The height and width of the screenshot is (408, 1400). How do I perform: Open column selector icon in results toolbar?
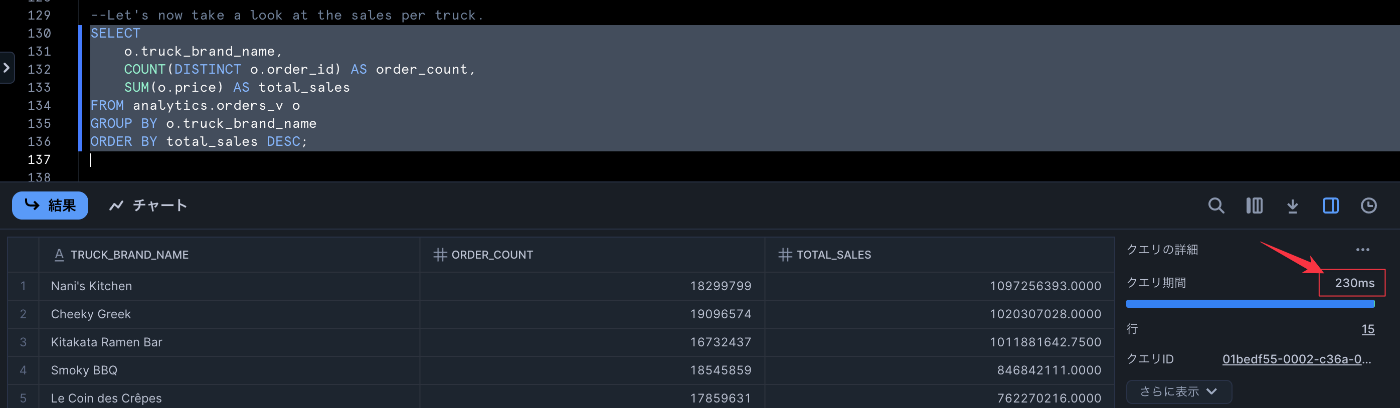pos(1254,205)
